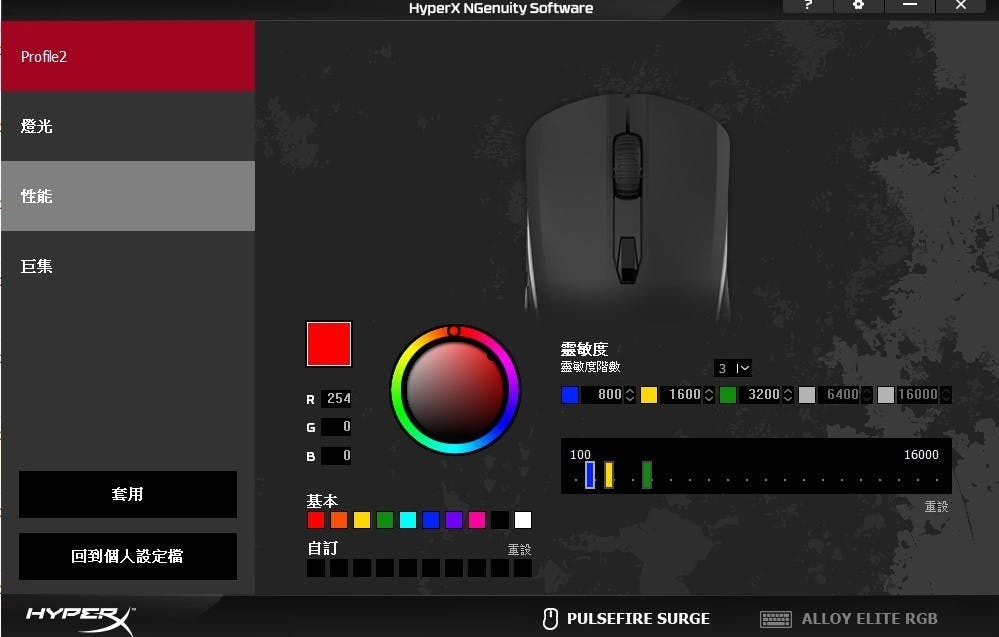Switch to the 燈光 lighting tab
Viewport: 999px width, 637px height.
pos(128,126)
